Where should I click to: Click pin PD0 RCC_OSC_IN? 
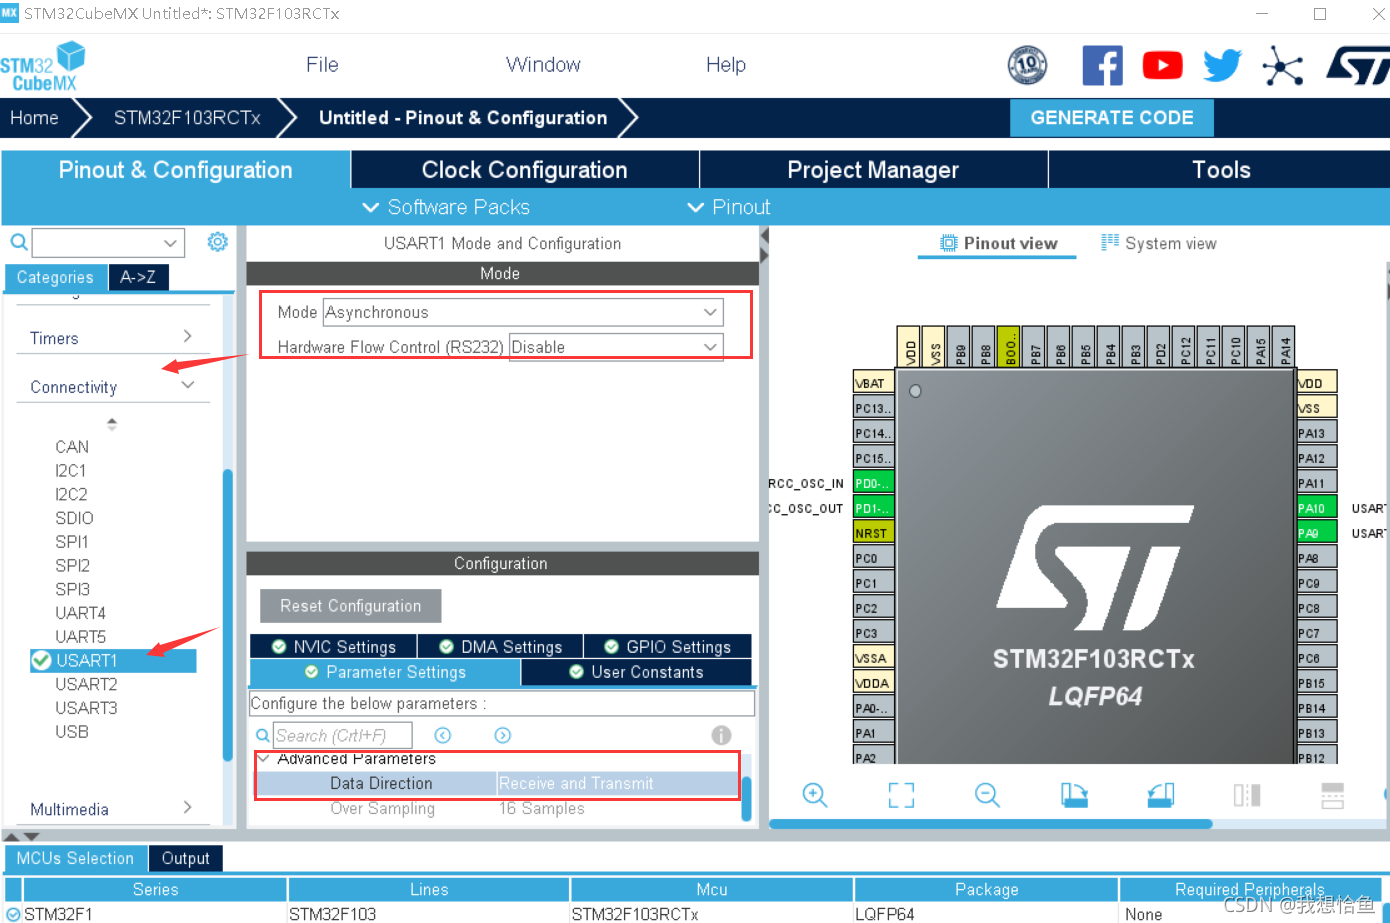873,483
